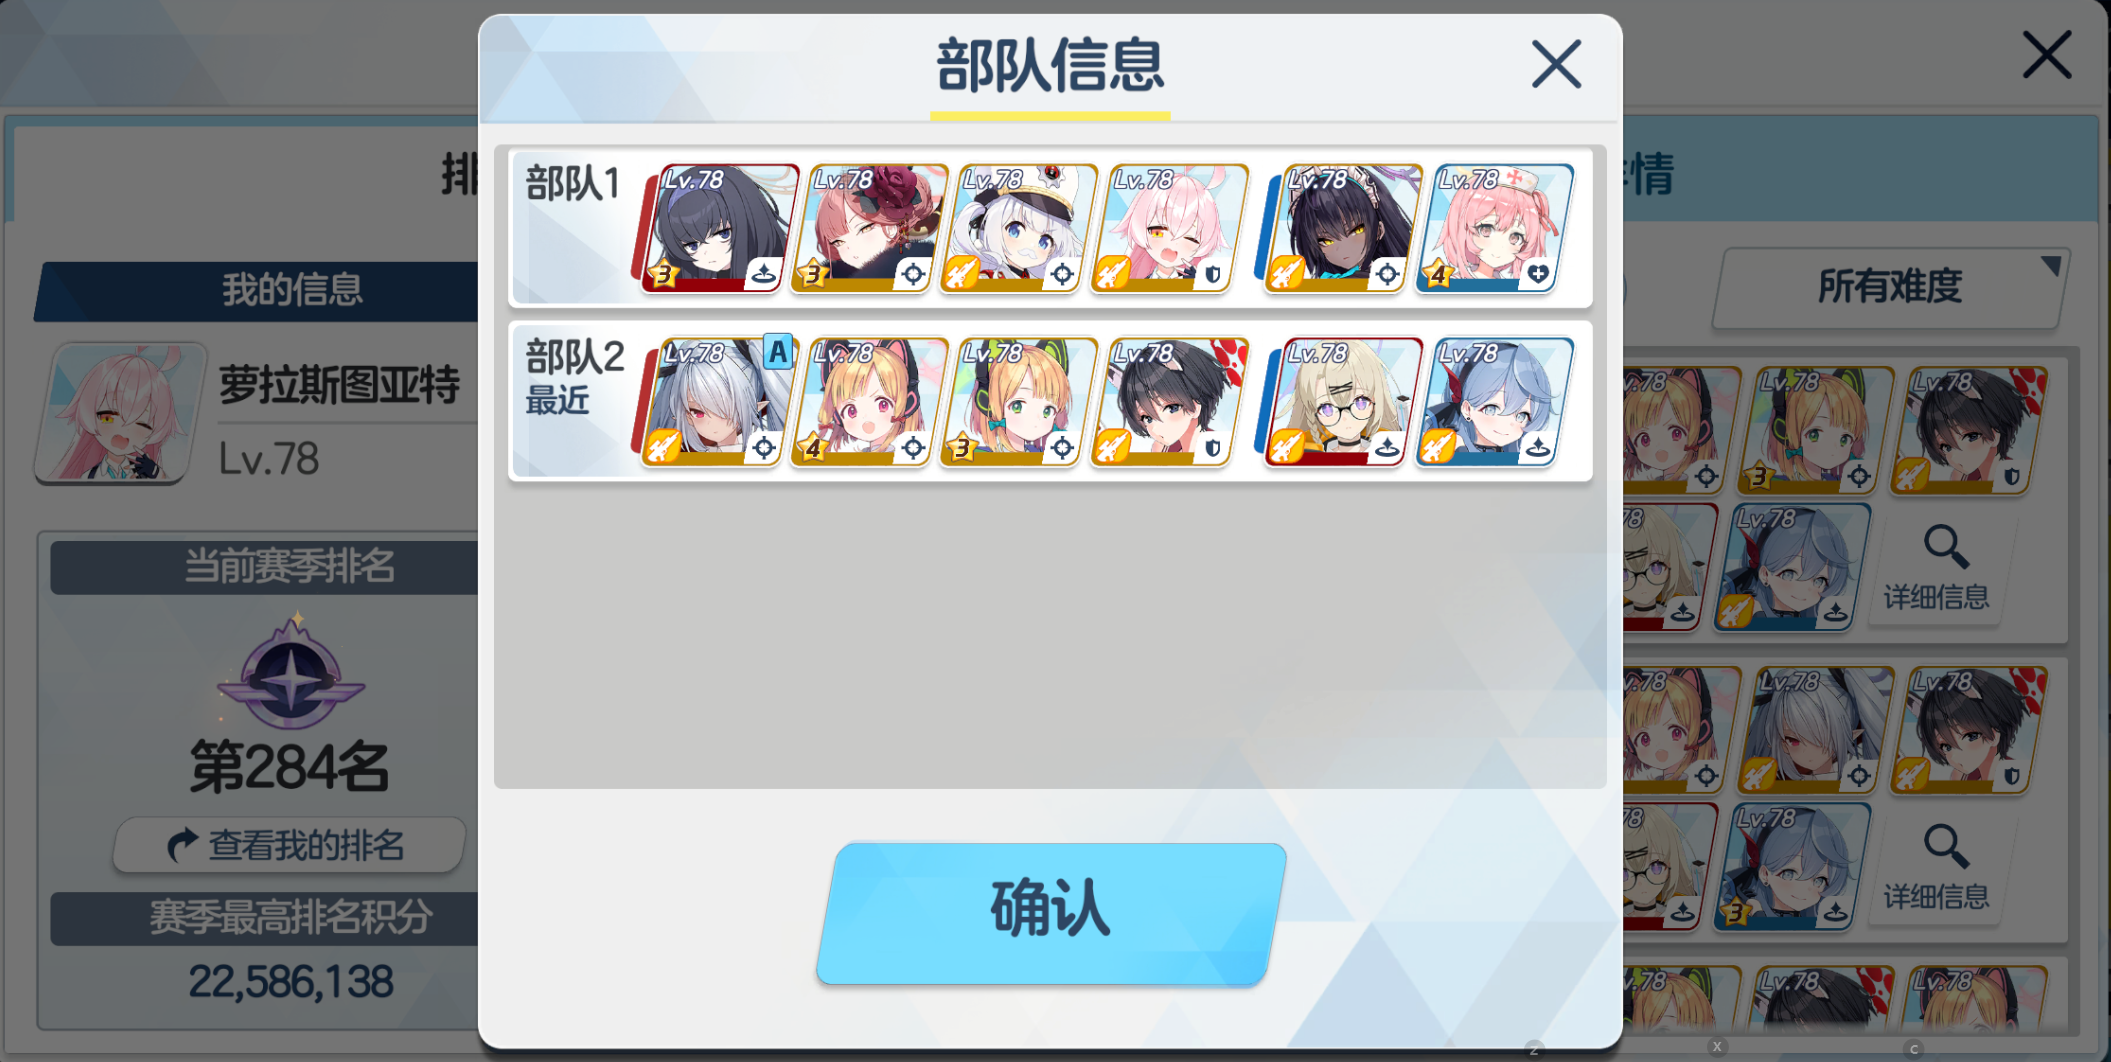Select red-rose-hat student in 部队1
Screen dimensions: 2111x1062
[x=866, y=229]
